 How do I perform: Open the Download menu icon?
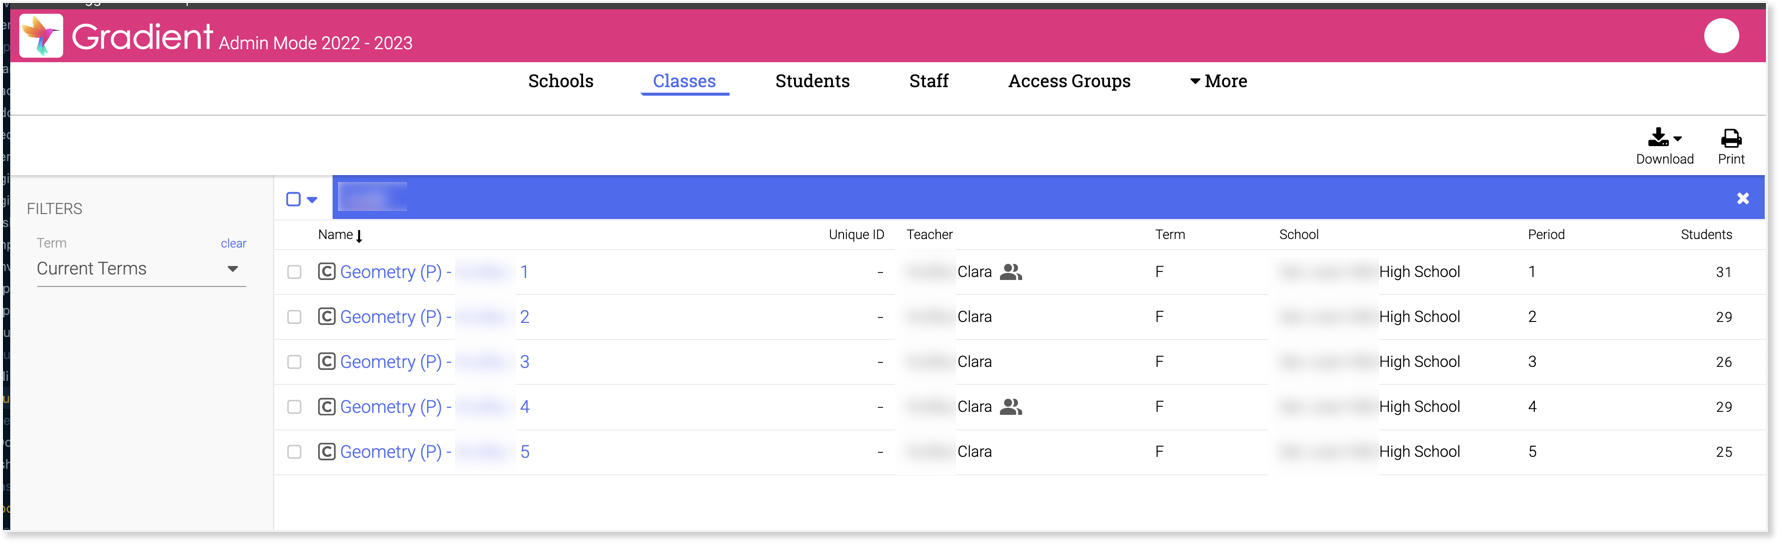pos(1664,138)
